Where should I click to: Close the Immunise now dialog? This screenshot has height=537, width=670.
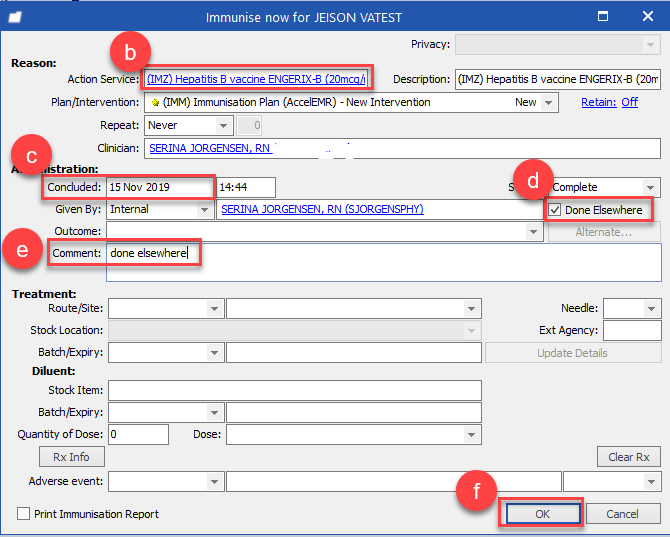tap(648, 16)
